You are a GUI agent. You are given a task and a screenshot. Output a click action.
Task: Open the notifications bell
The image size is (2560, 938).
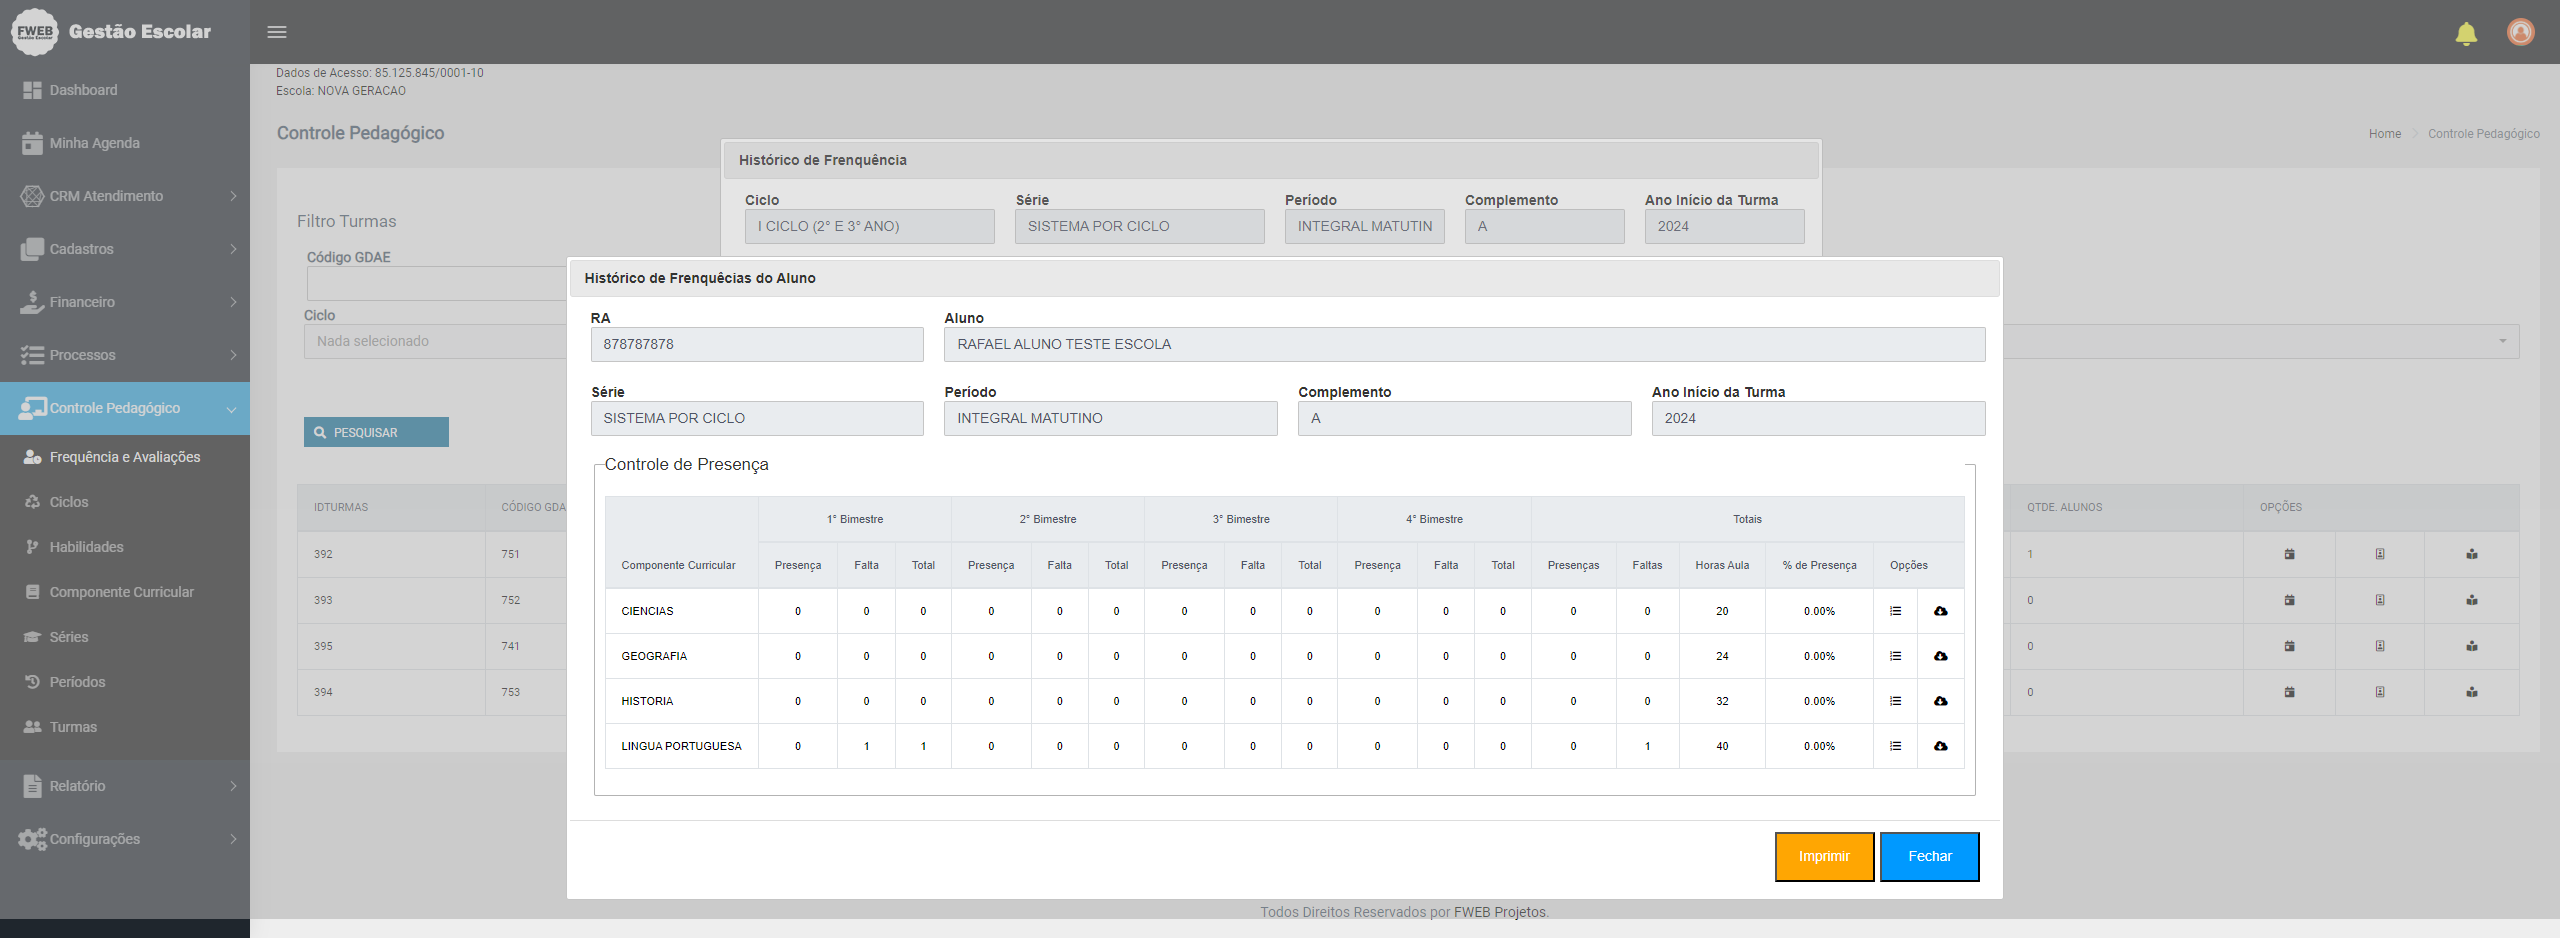coord(2466,33)
